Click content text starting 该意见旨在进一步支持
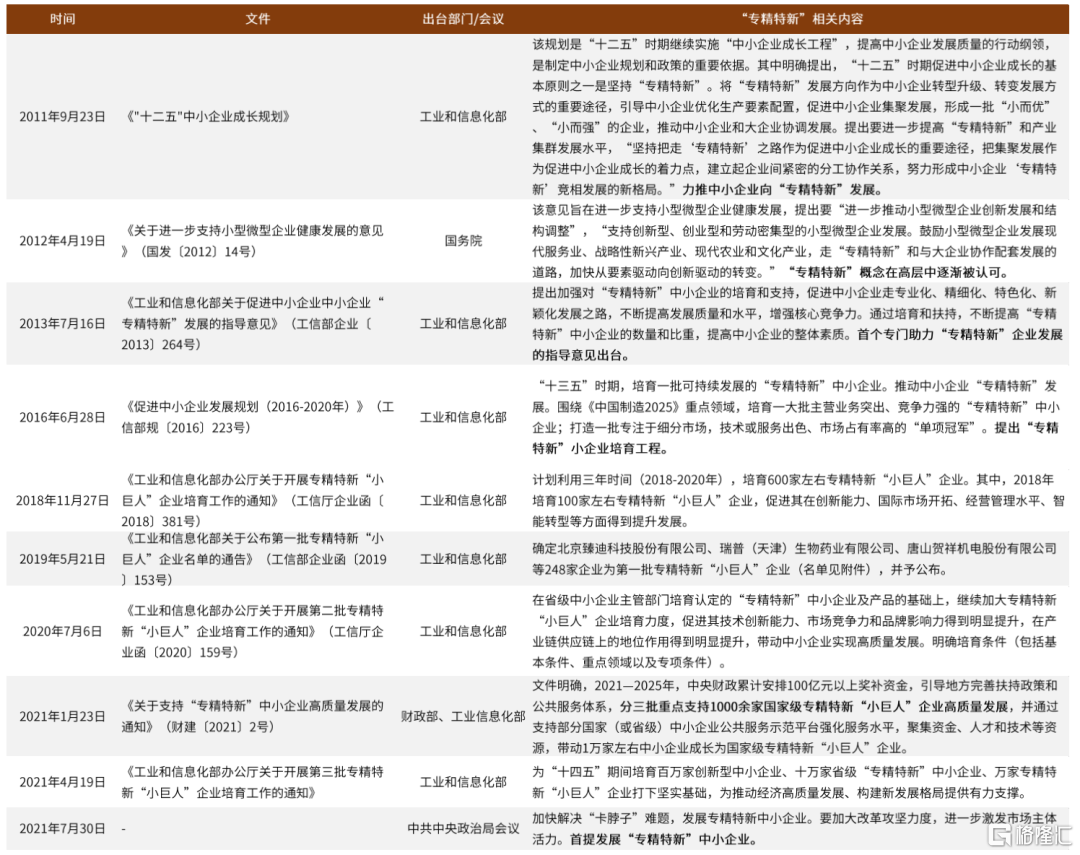This screenshot has width=1080, height=855. tap(794, 241)
